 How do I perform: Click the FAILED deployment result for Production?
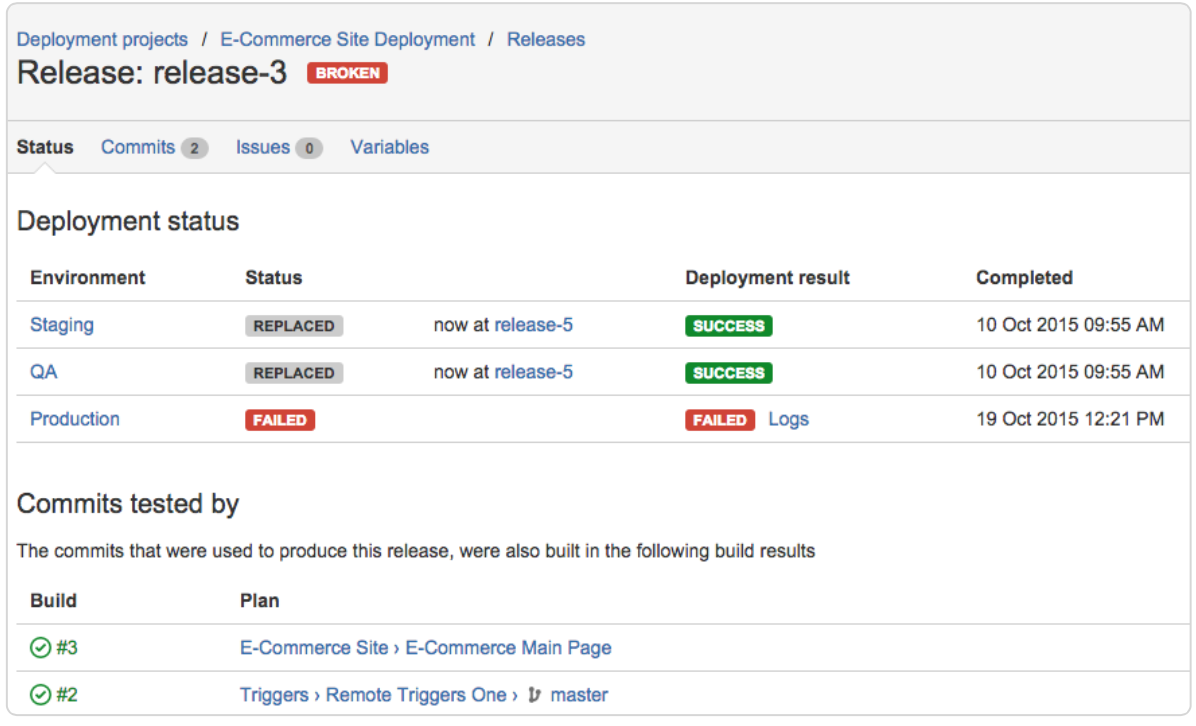719,419
